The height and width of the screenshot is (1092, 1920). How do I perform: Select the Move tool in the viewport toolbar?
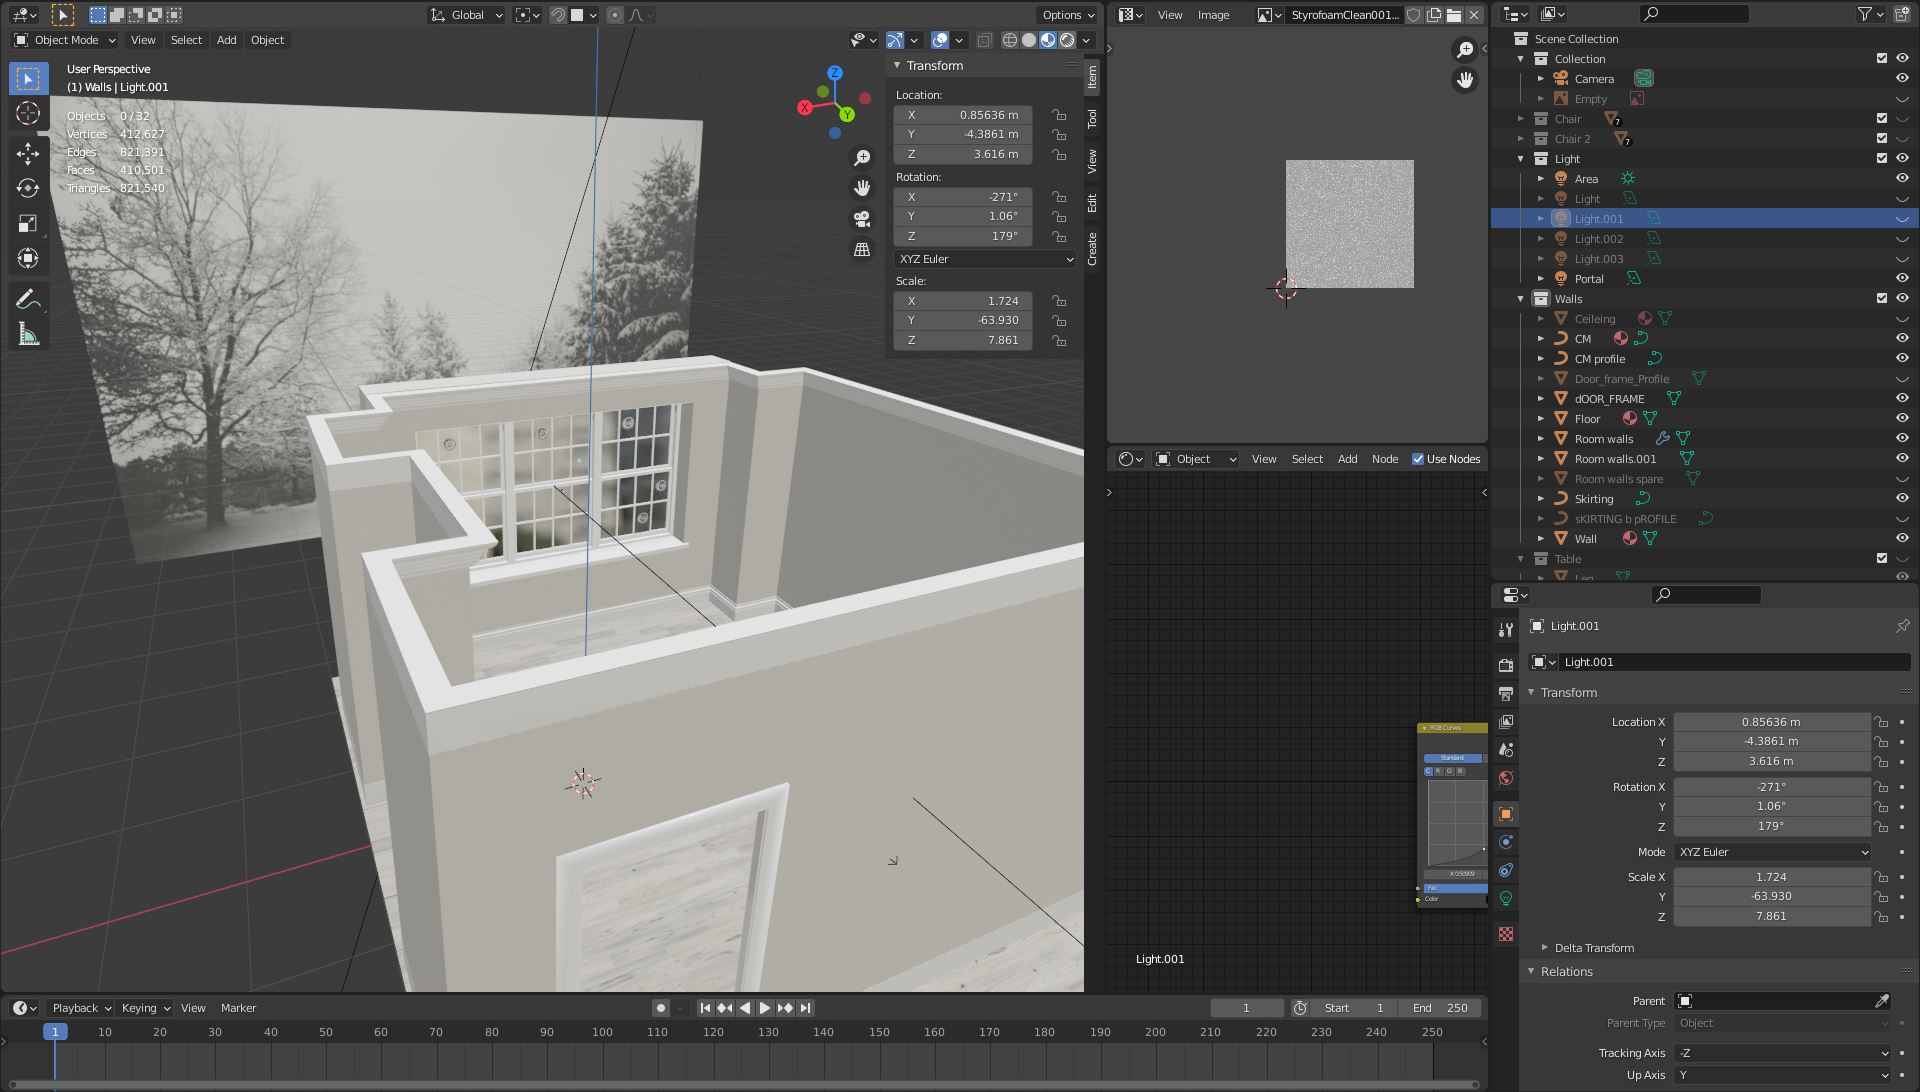(28, 152)
